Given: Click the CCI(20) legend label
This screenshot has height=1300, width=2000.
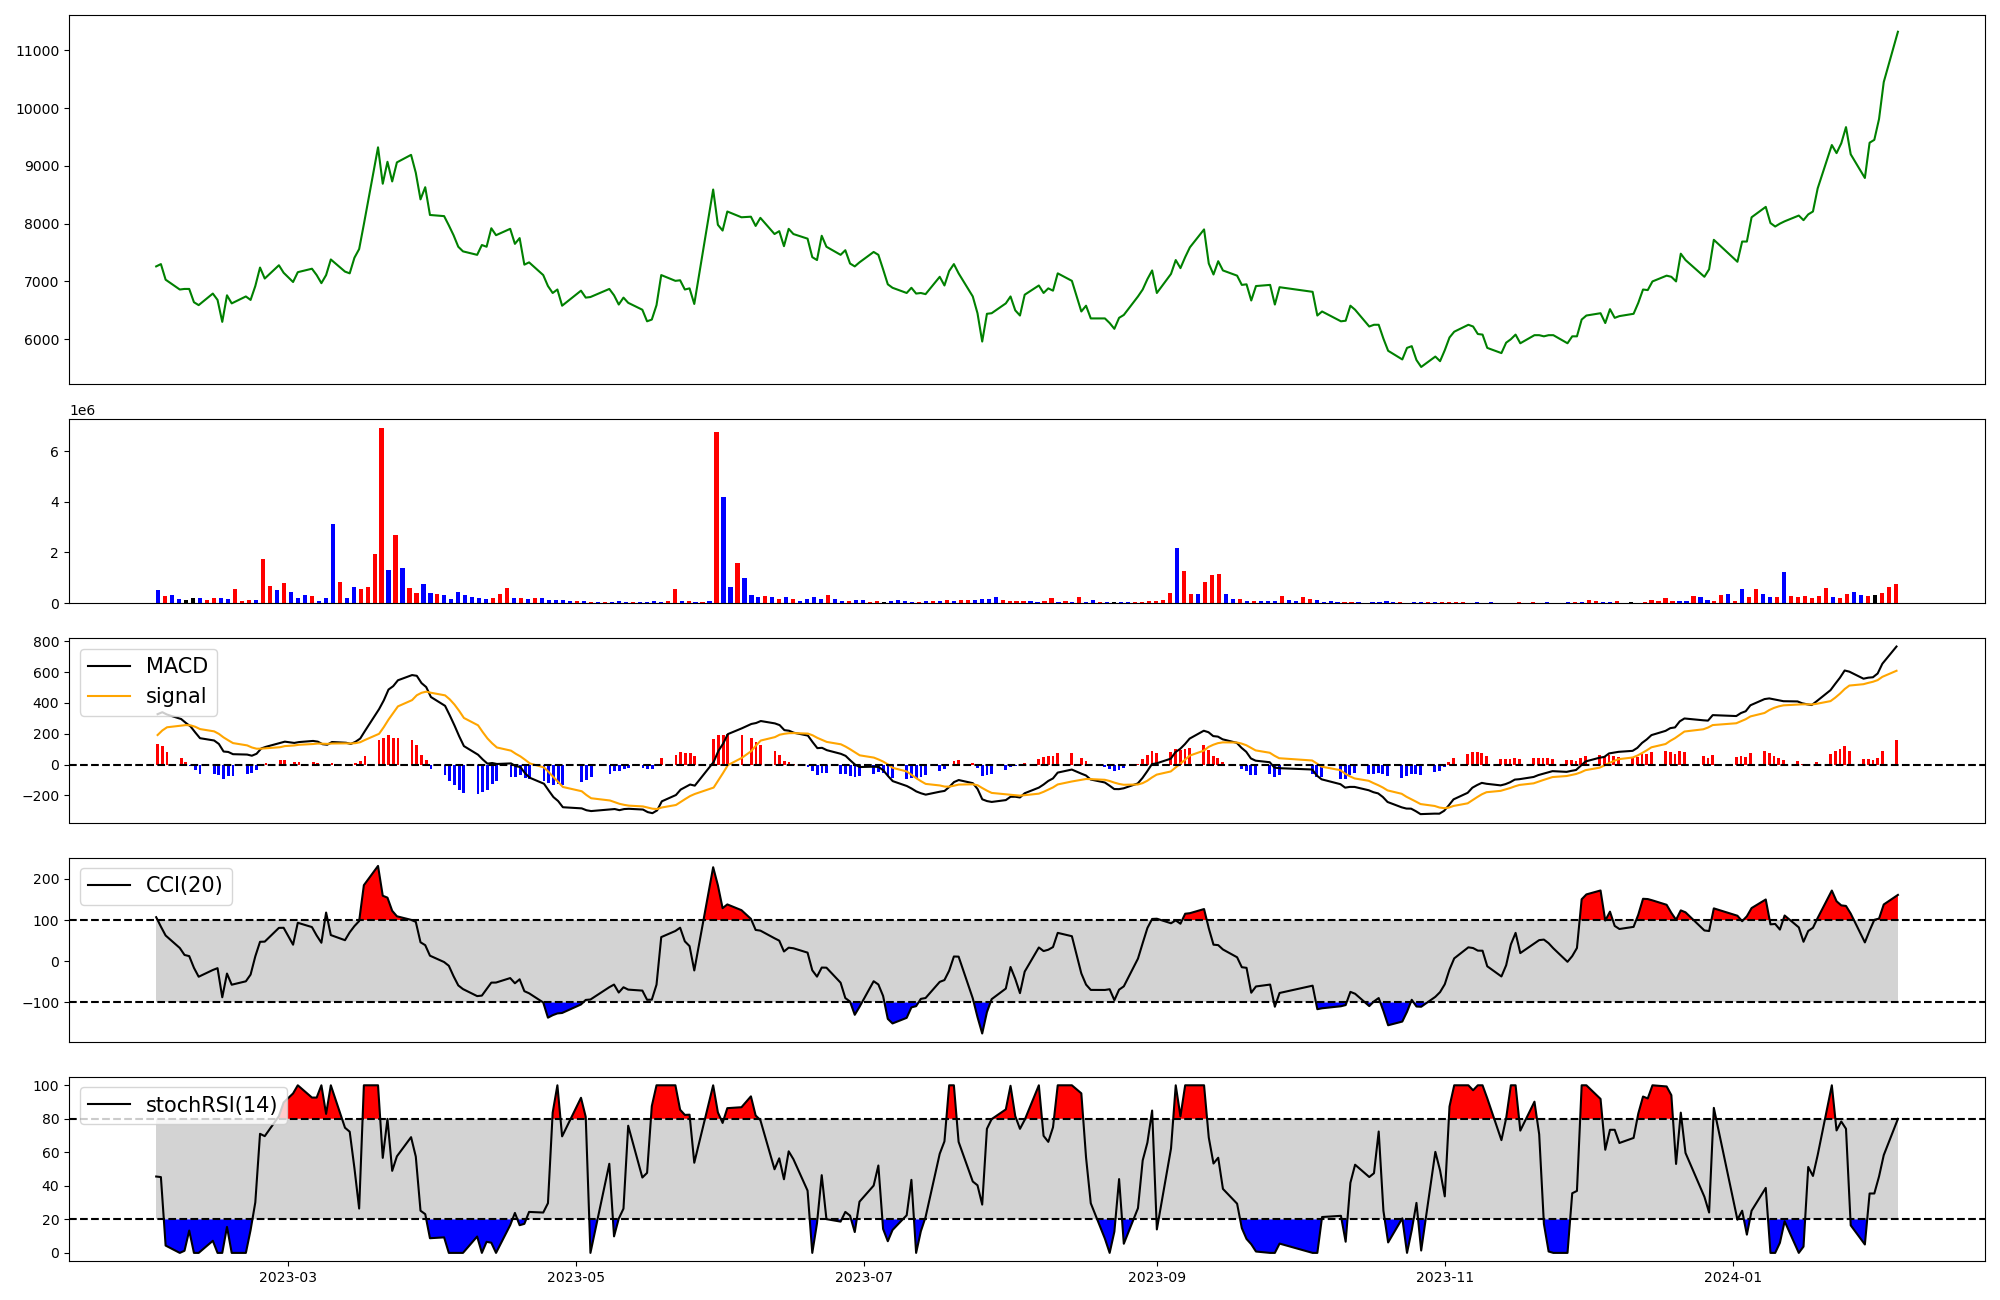Looking at the screenshot, I should click(x=184, y=885).
